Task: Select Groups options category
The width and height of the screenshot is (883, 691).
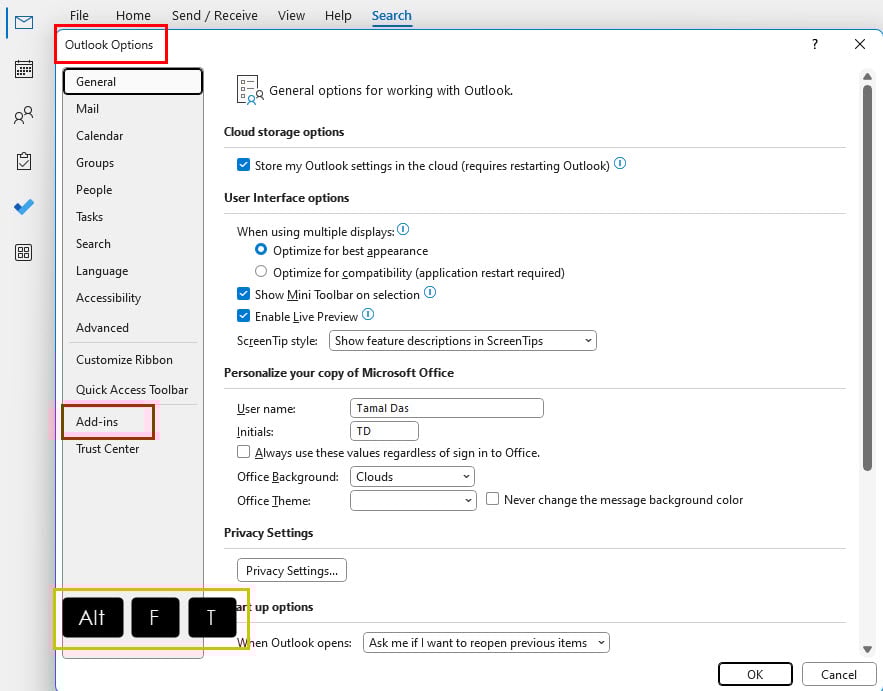Action: (133, 163)
